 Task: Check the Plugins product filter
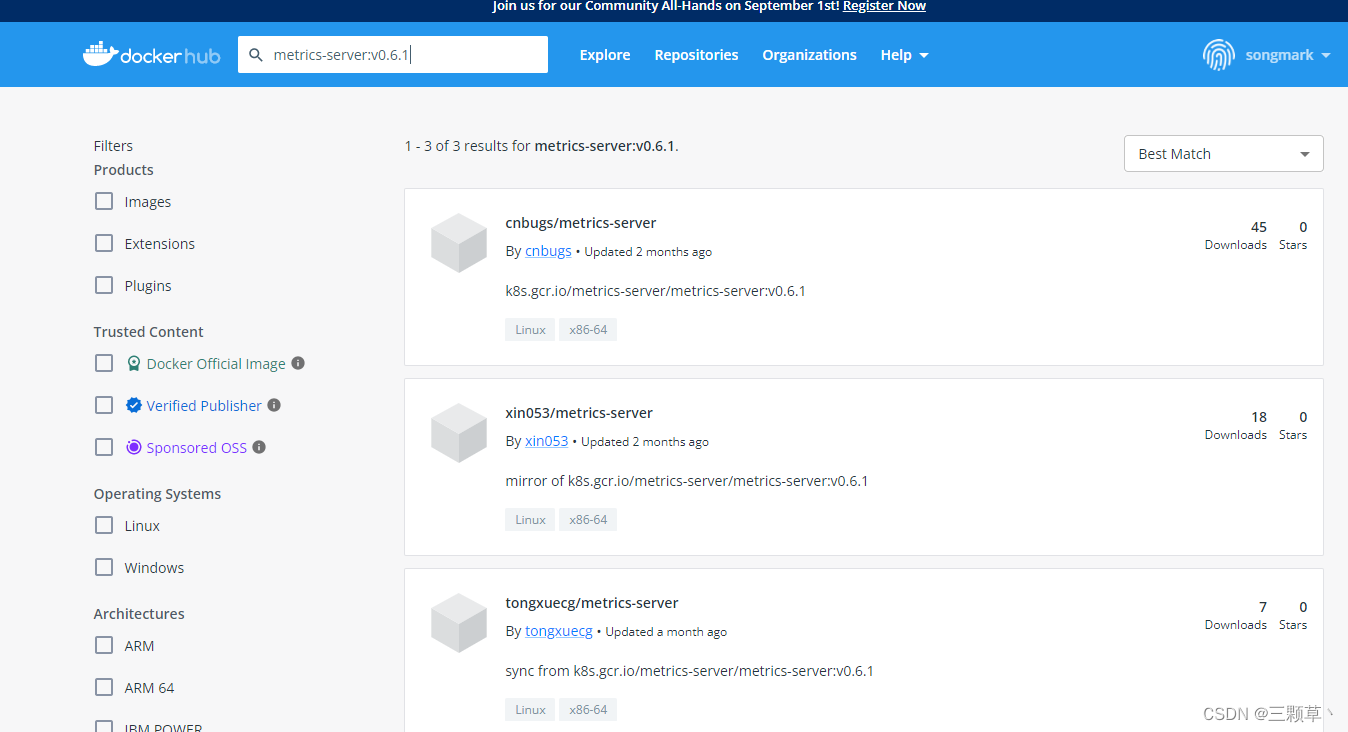pyautogui.click(x=104, y=285)
